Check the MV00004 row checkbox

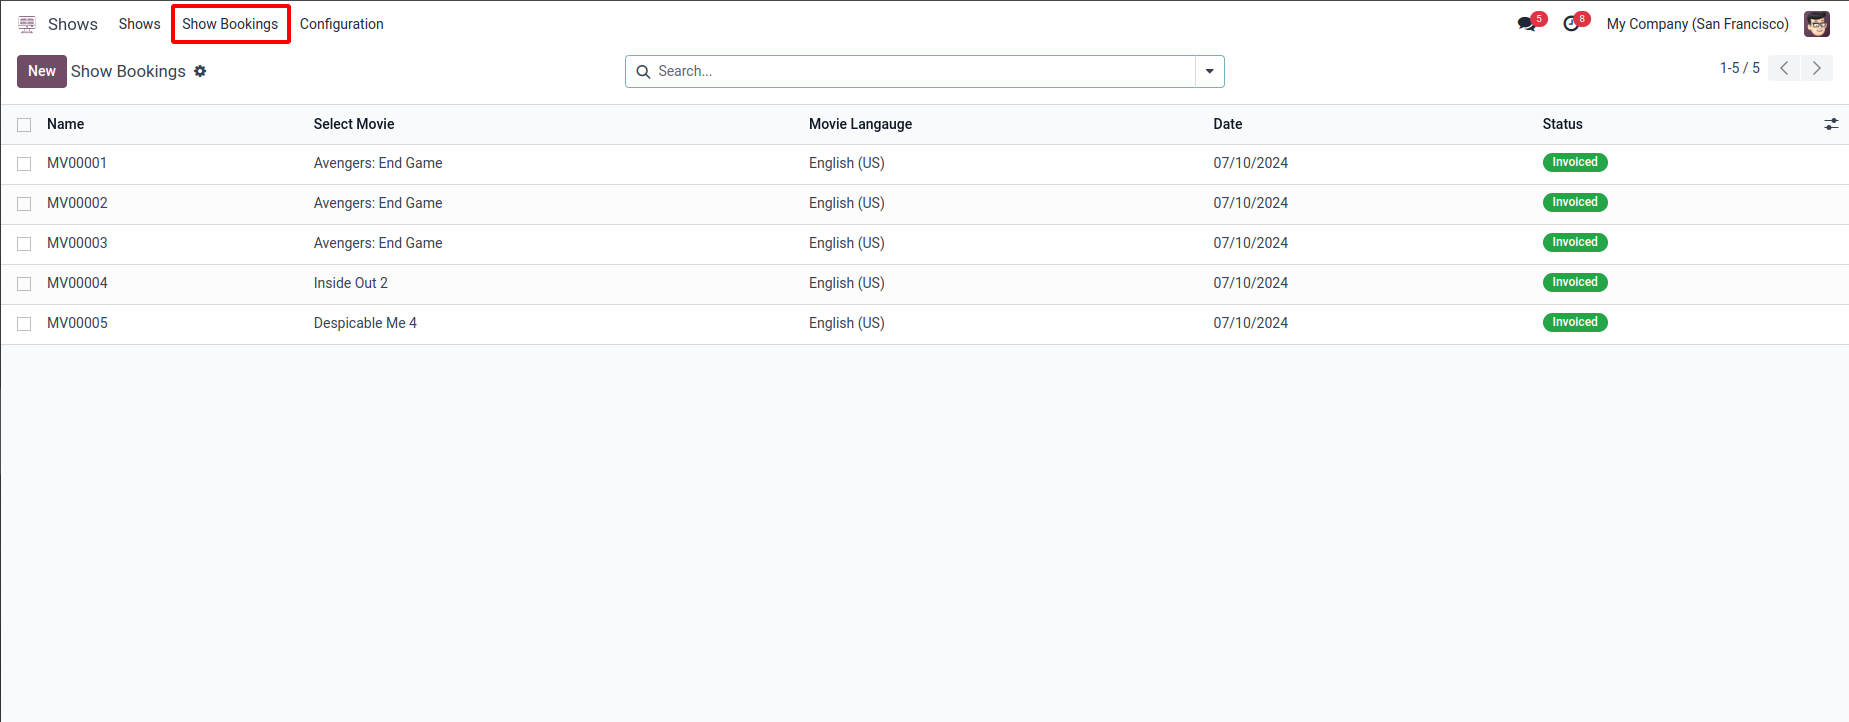[24, 284]
